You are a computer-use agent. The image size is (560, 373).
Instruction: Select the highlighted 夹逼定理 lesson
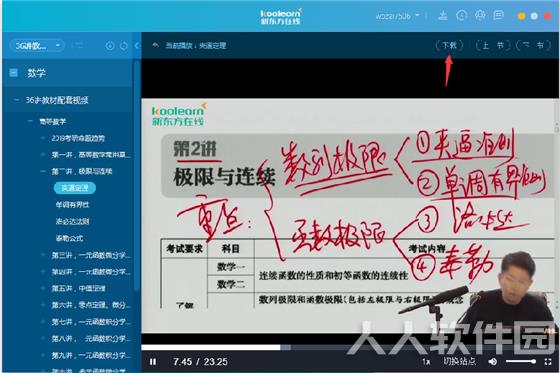coord(75,188)
